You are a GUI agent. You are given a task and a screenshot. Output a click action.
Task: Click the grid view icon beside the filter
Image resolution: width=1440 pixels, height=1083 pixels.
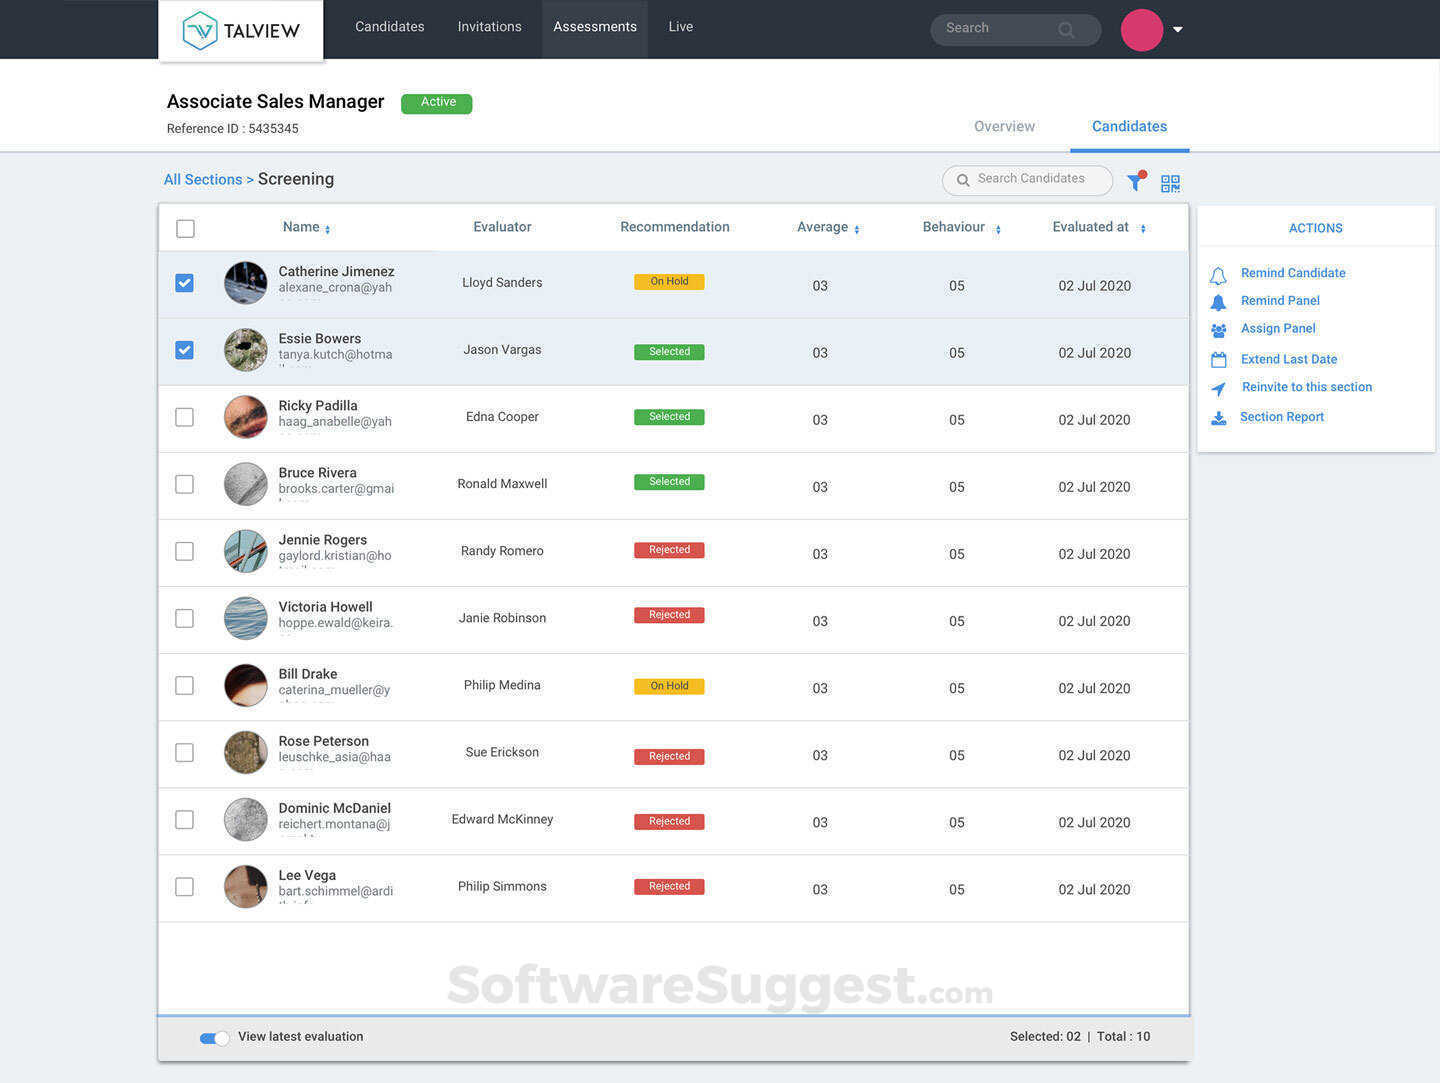[1170, 182]
